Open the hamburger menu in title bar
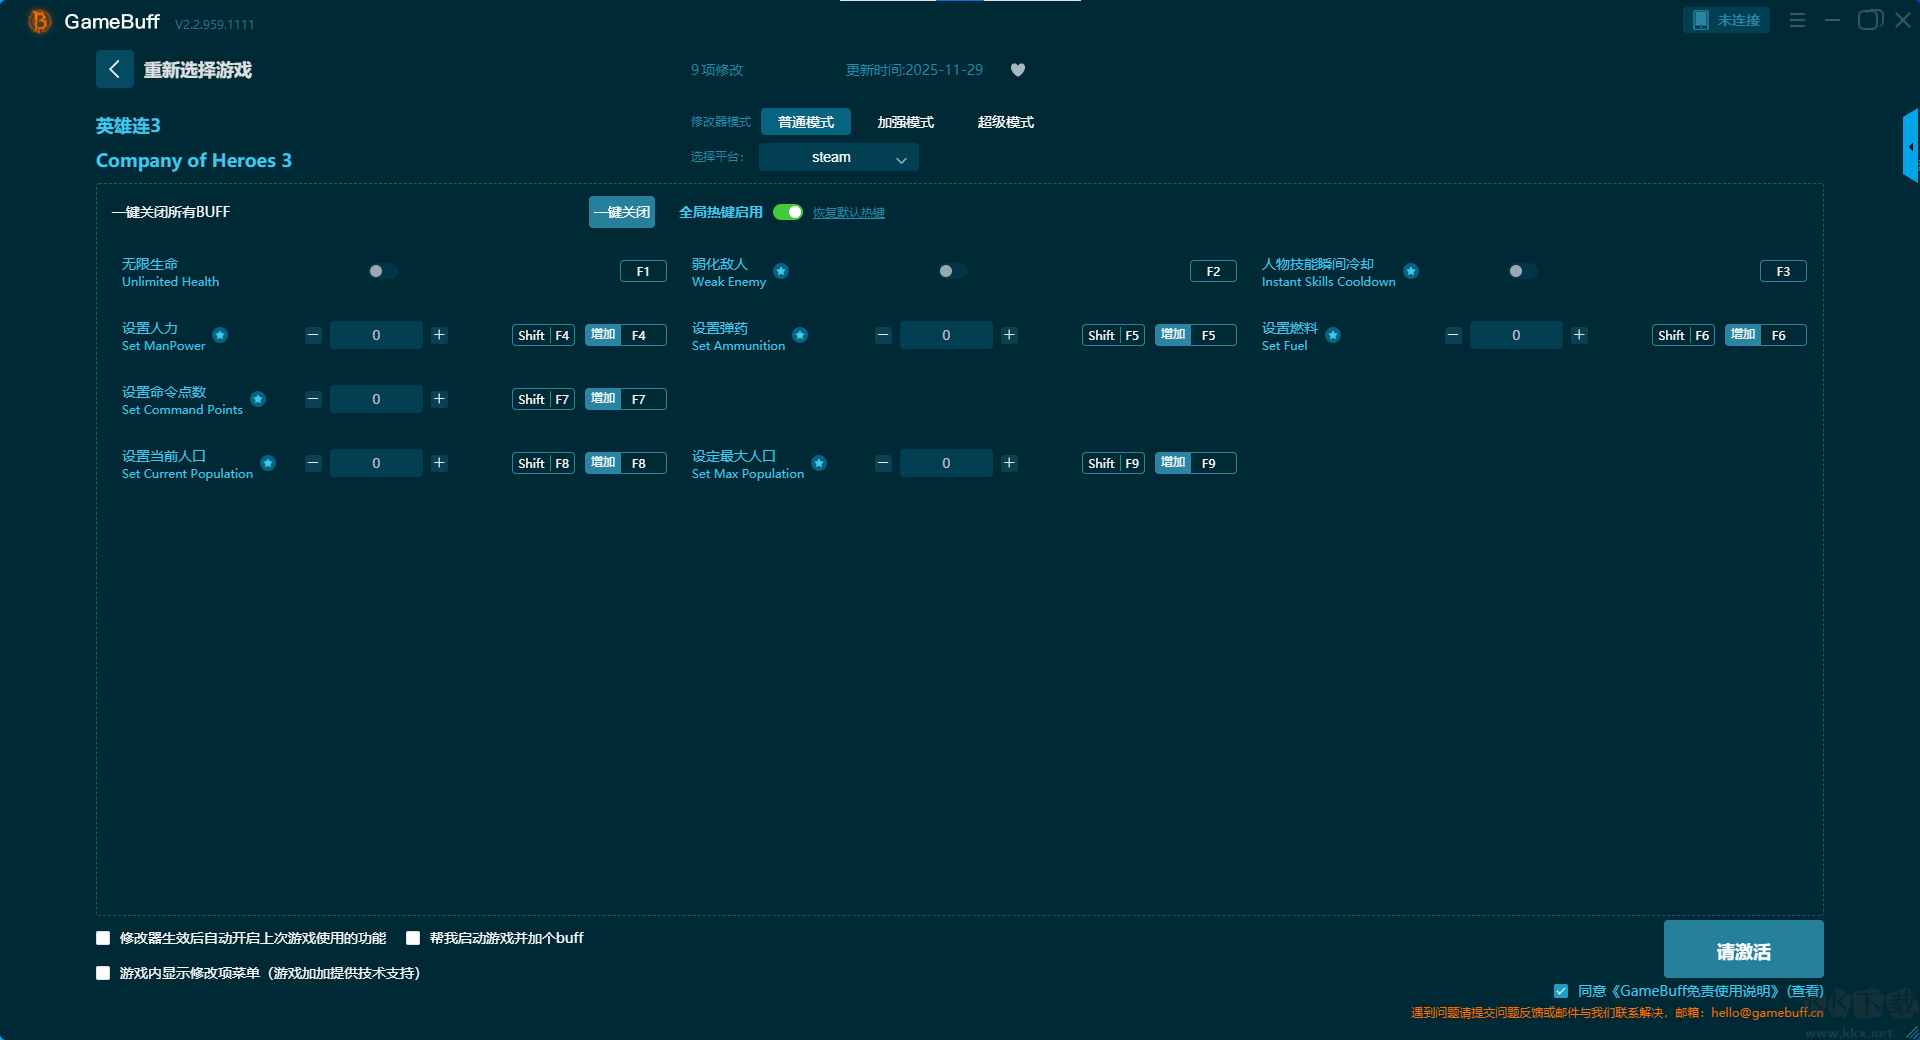 pyautogui.click(x=1797, y=20)
